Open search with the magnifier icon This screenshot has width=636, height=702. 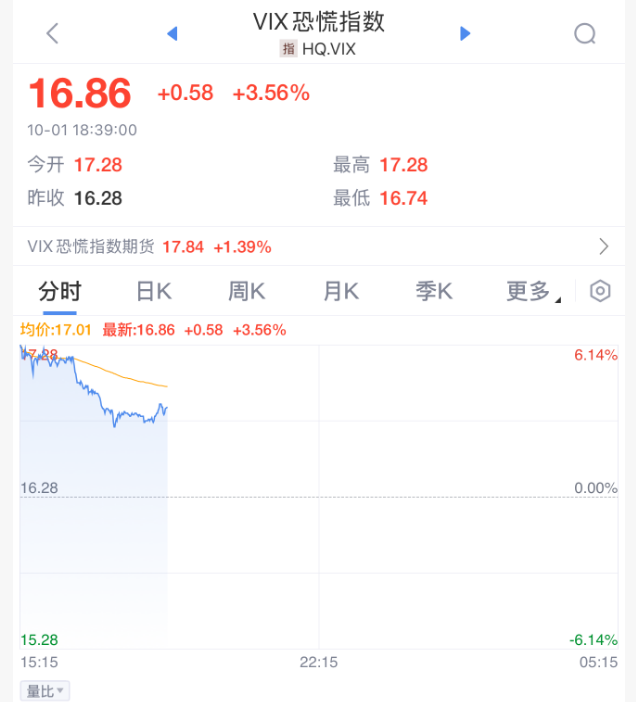click(x=585, y=34)
